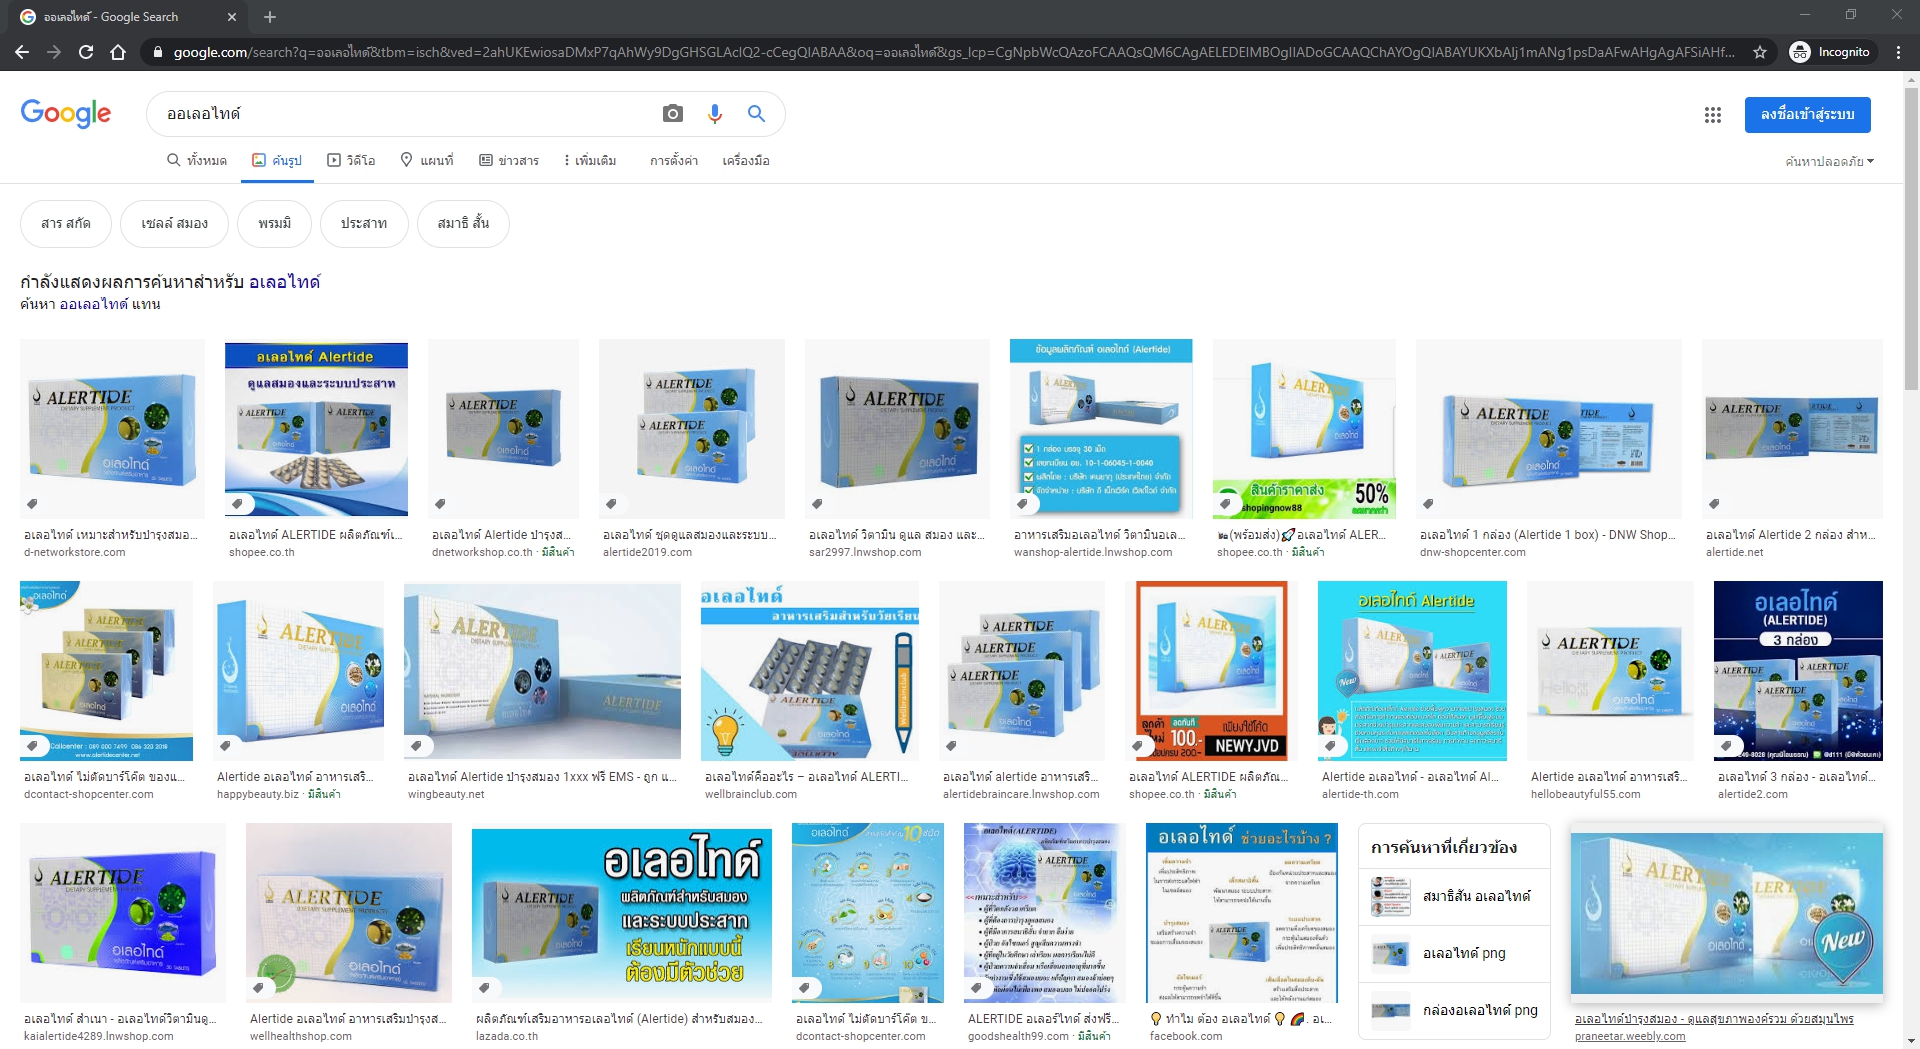Select the เซลล์ สมอง filter chip
The image size is (1920, 1049).
(x=174, y=223)
